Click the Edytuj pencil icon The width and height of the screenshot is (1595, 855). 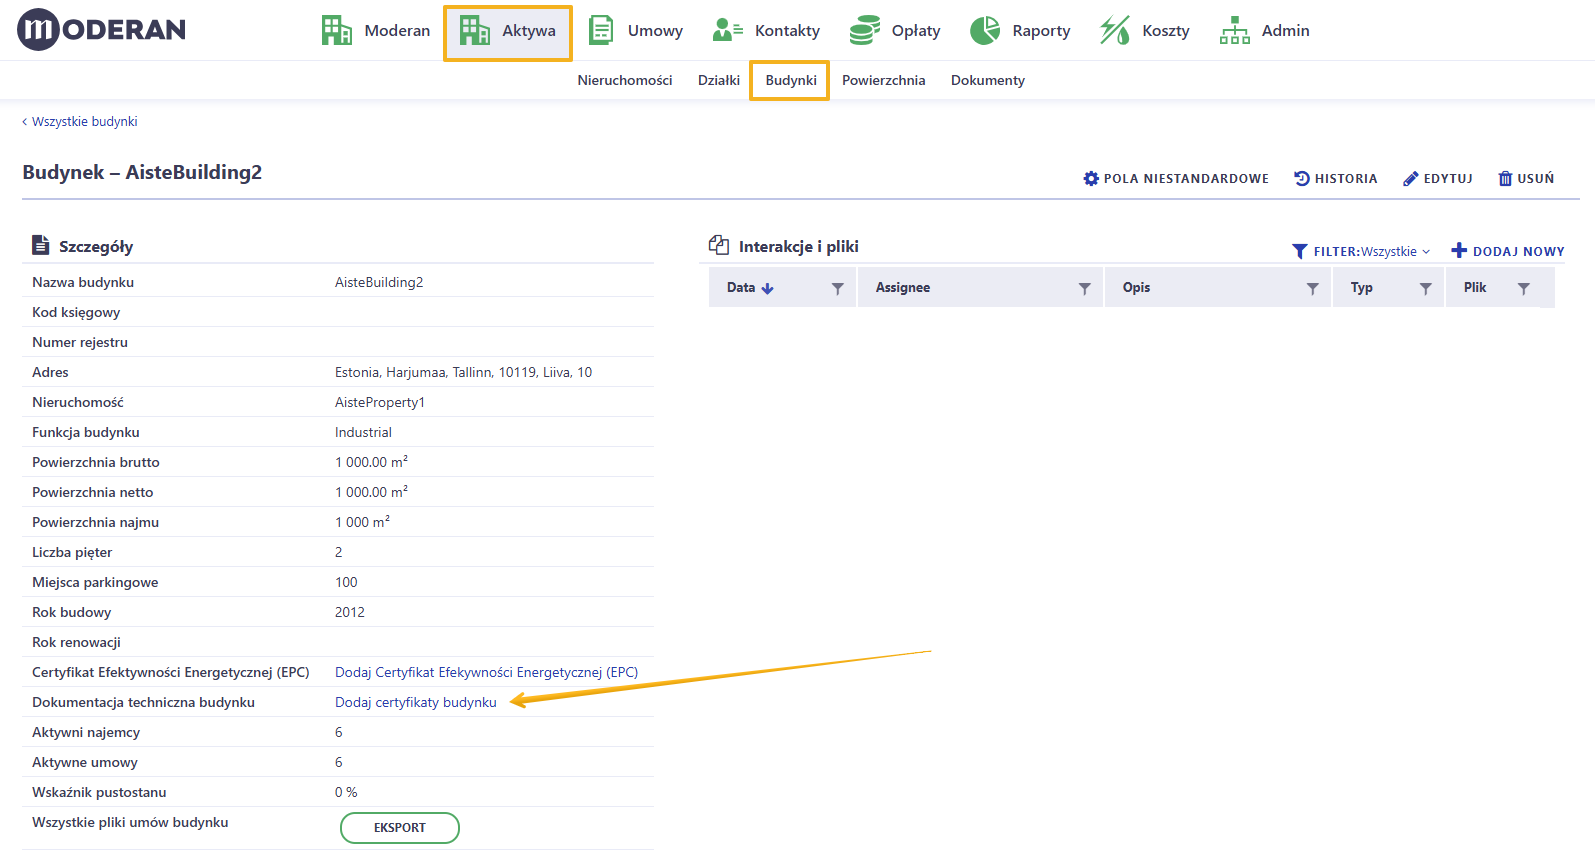(x=1411, y=178)
